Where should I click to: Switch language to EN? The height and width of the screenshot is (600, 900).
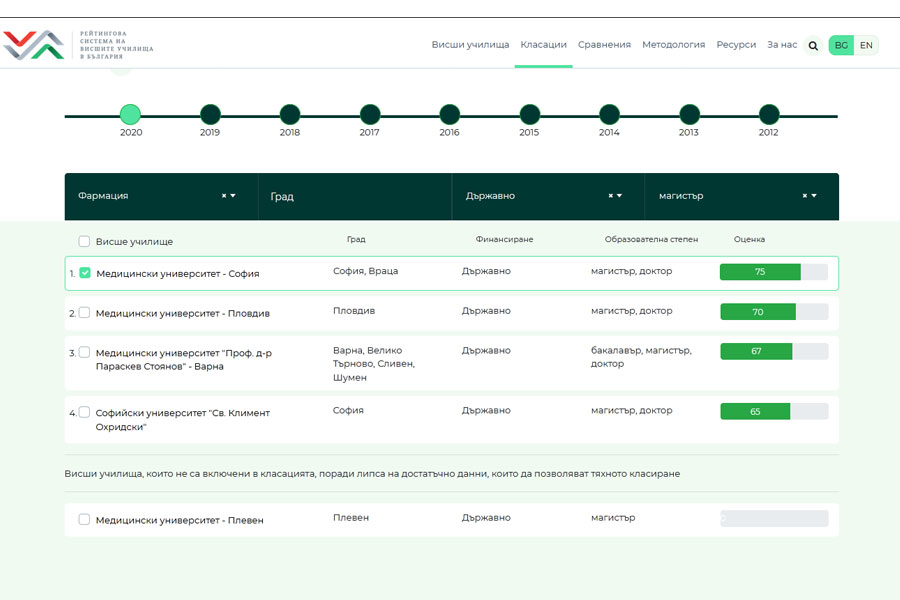click(866, 45)
